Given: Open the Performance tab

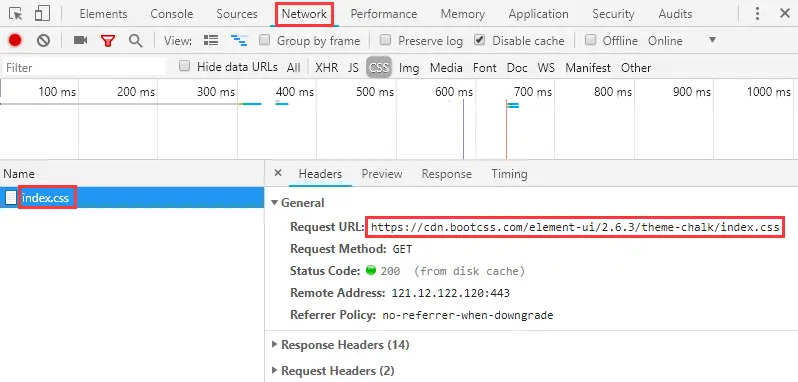Looking at the screenshot, I should (384, 14).
